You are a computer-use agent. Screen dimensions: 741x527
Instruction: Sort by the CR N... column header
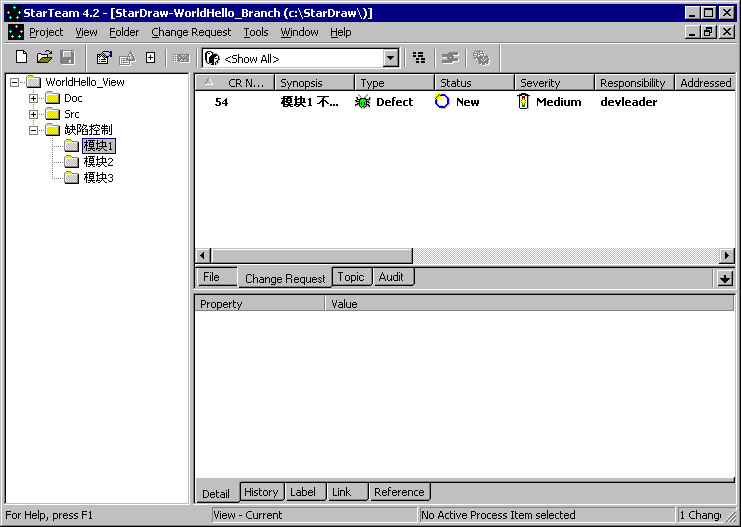(x=235, y=83)
